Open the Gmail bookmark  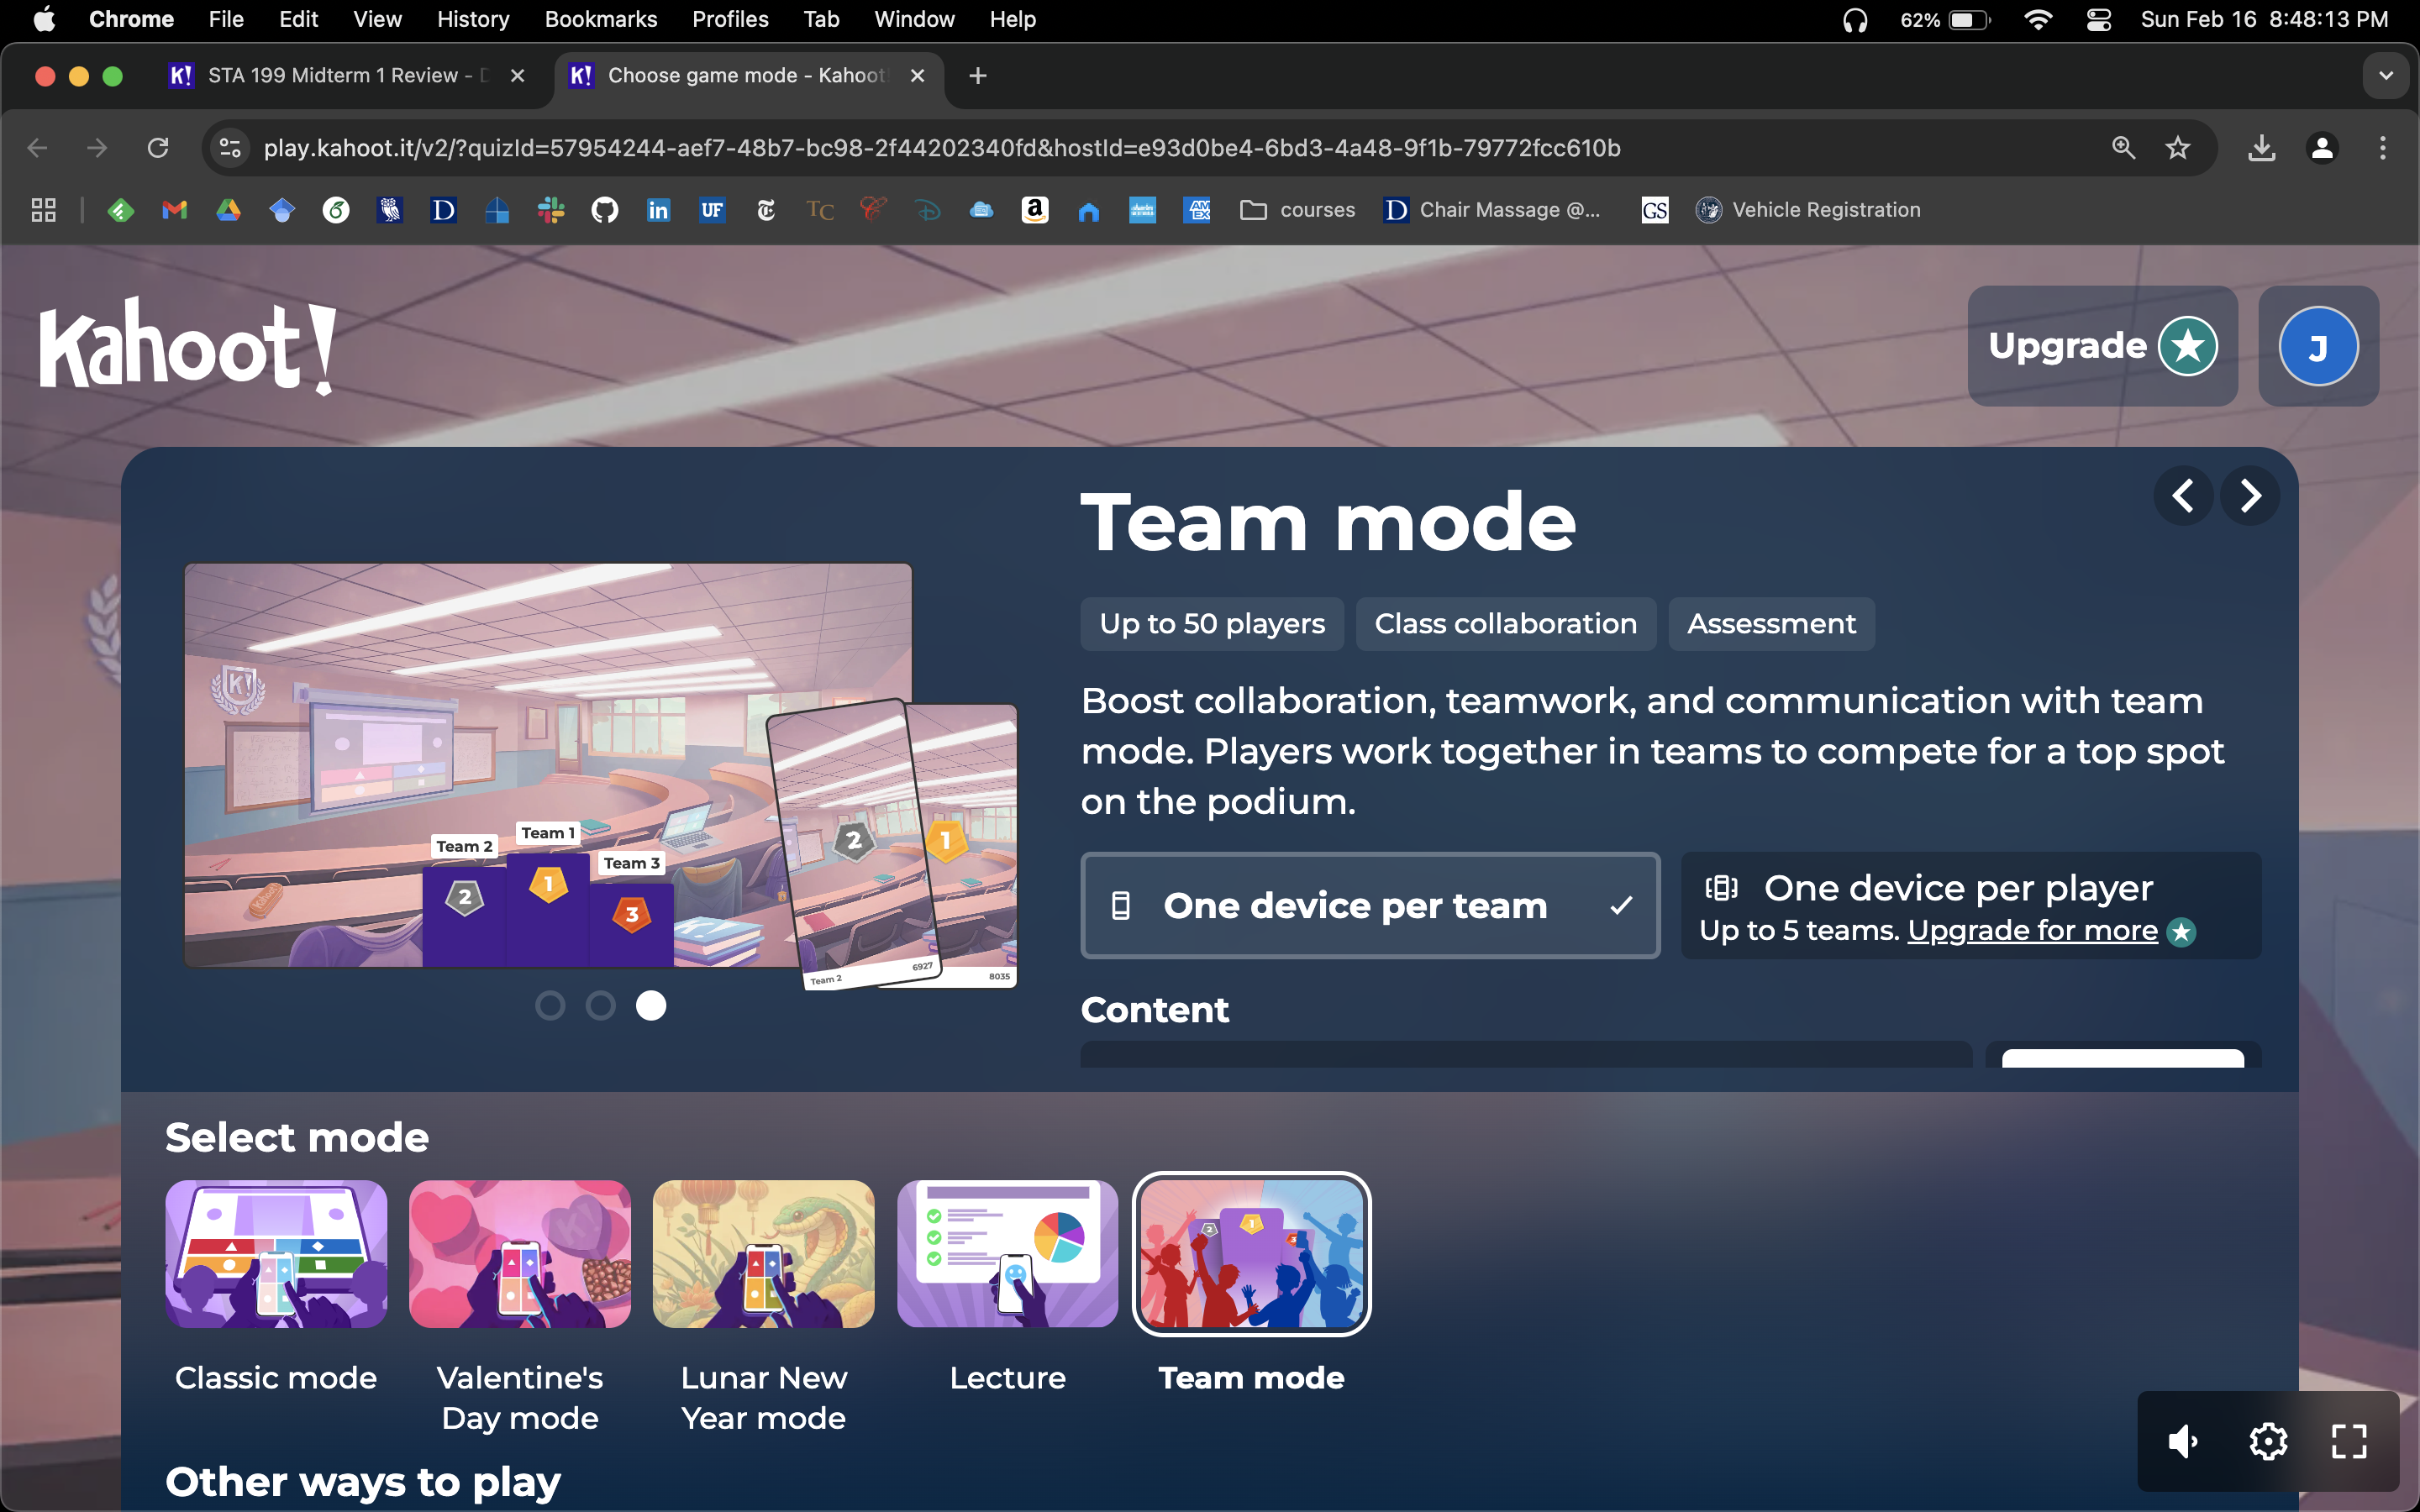click(x=175, y=210)
